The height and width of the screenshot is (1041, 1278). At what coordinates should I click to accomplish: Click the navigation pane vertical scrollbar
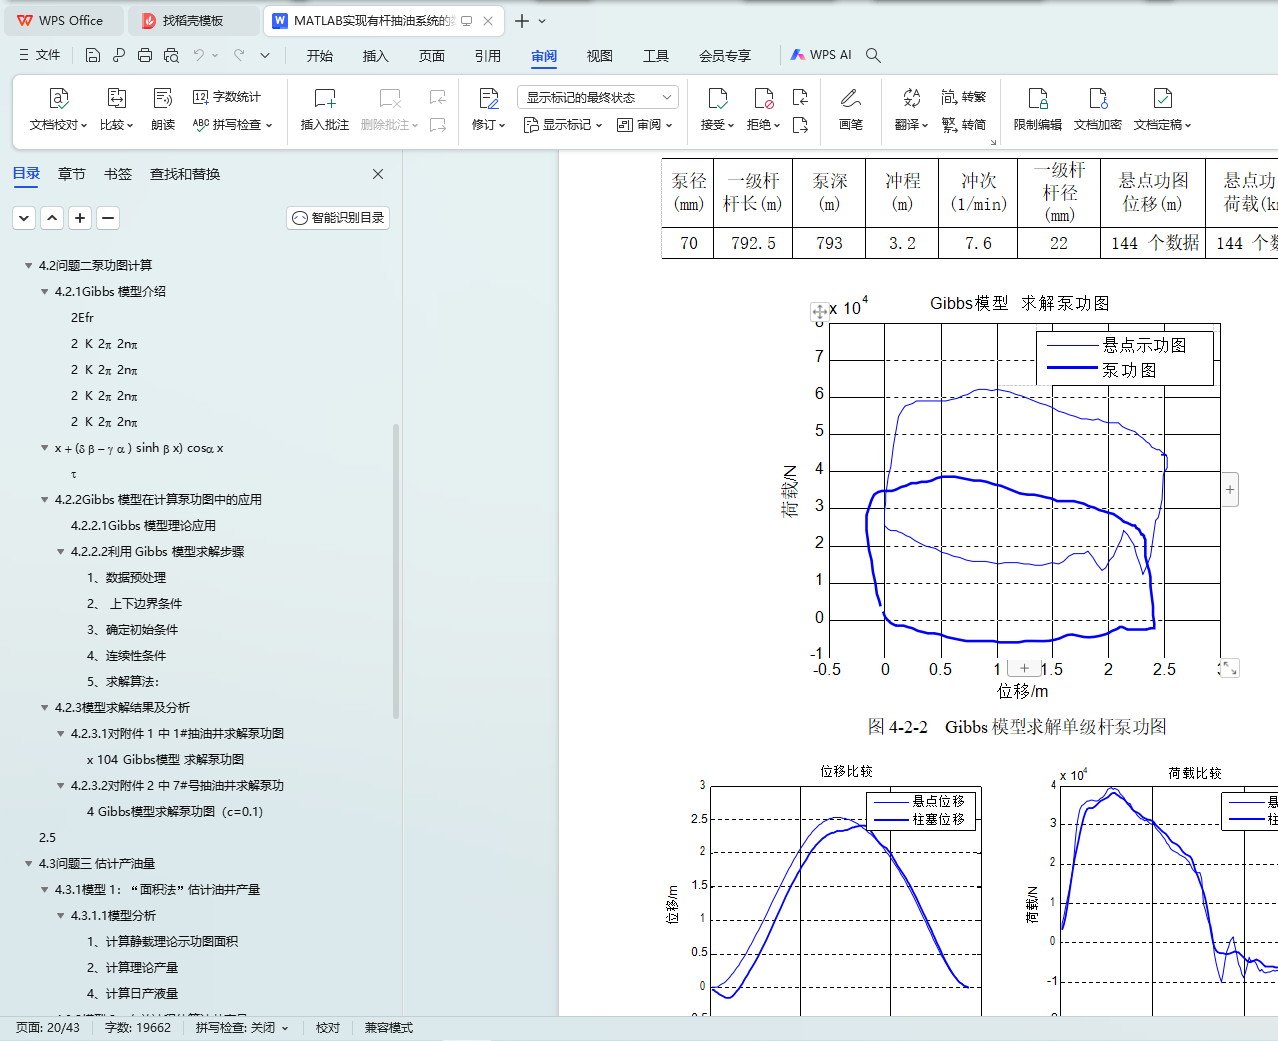tap(396, 570)
